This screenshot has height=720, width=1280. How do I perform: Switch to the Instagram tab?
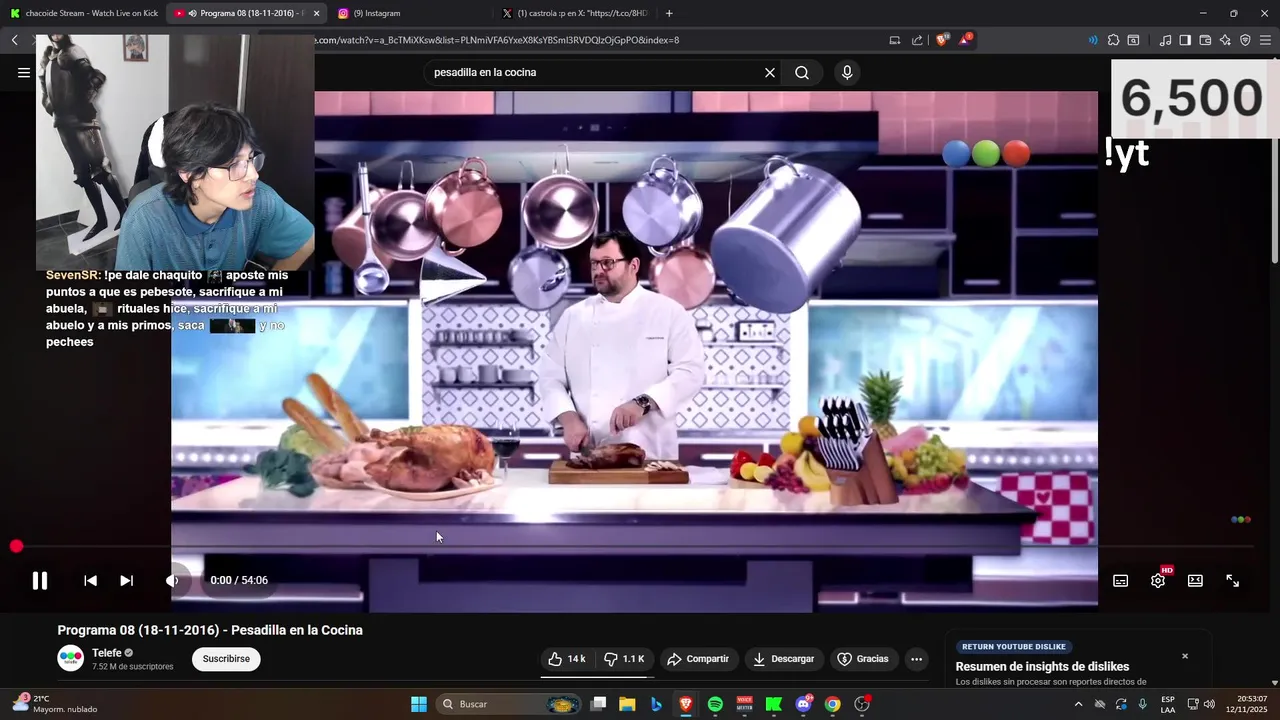click(x=400, y=13)
